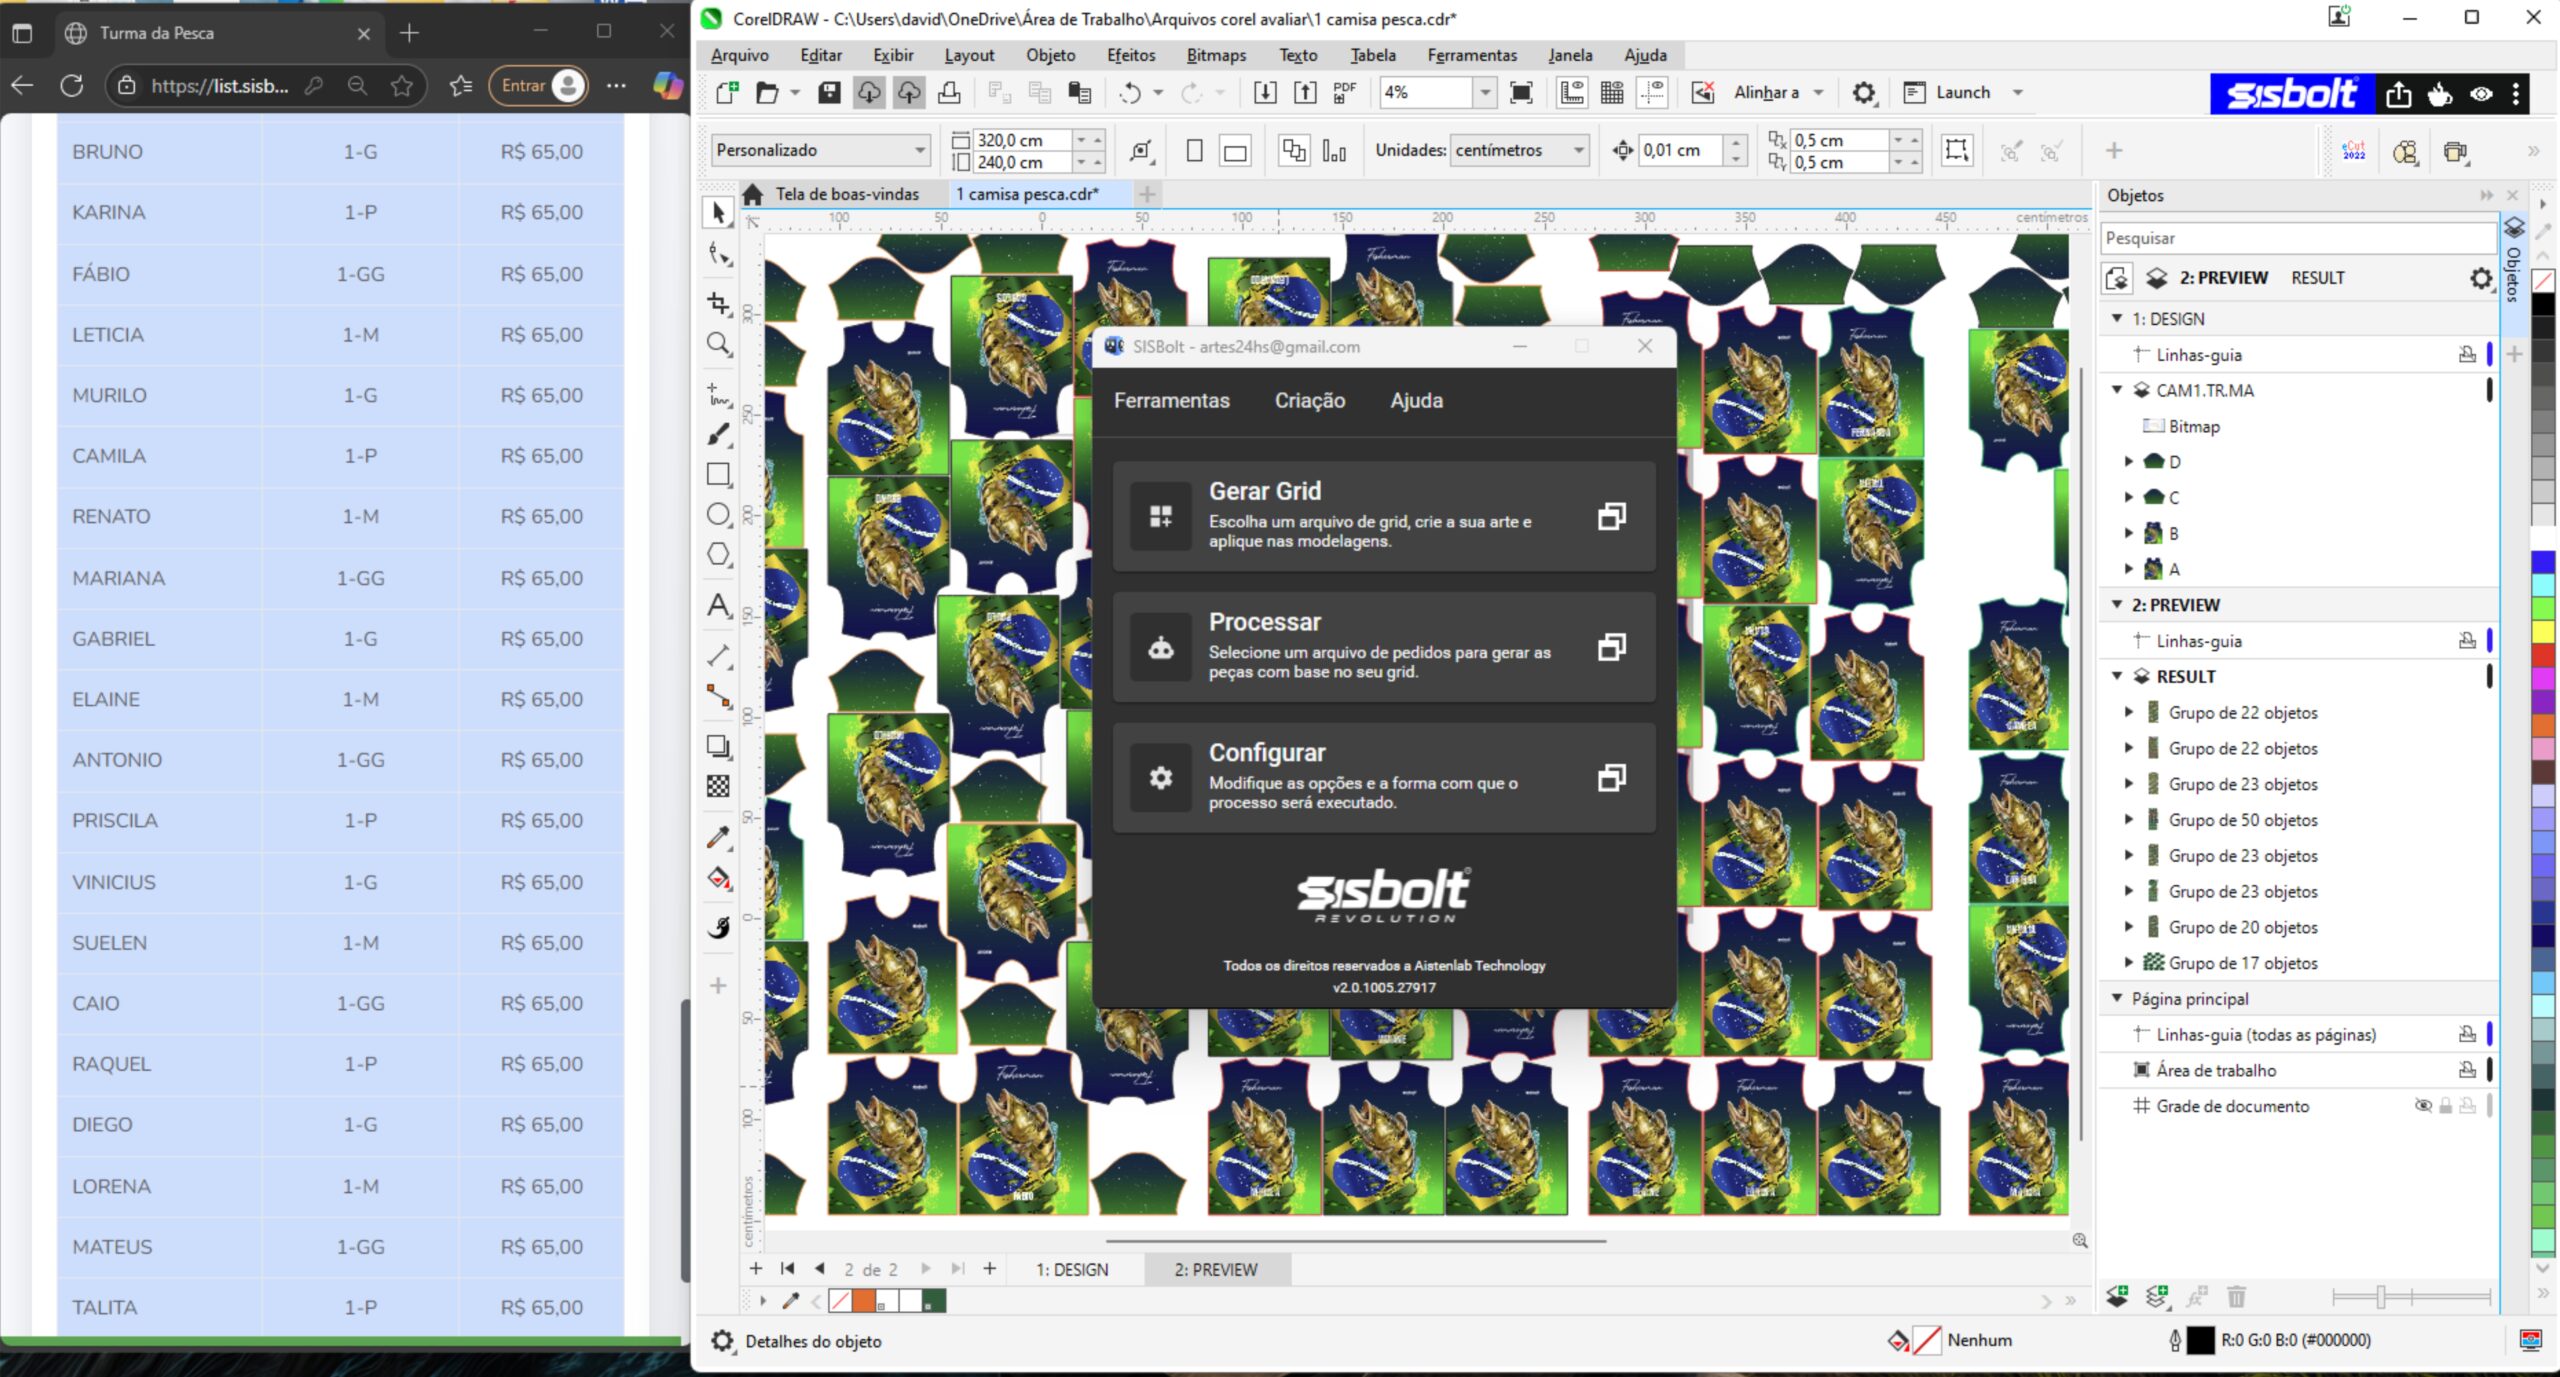Select the Color Eyedropper tool
The width and height of the screenshot is (2560, 1377).
point(718,837)
